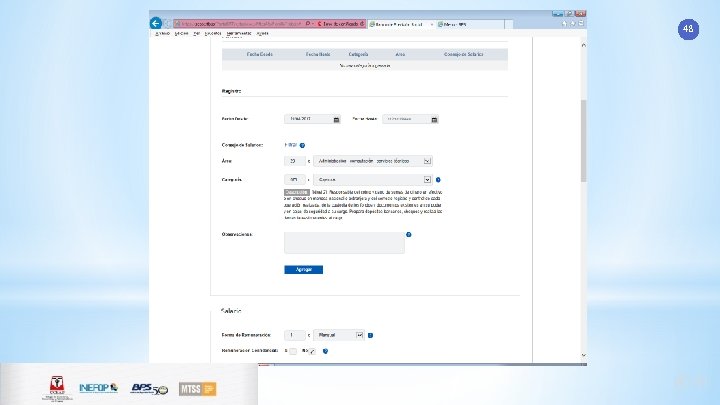Click the vertical scrollbar thumb
This screenshot has height=405, width=720.
coord(584,141)
